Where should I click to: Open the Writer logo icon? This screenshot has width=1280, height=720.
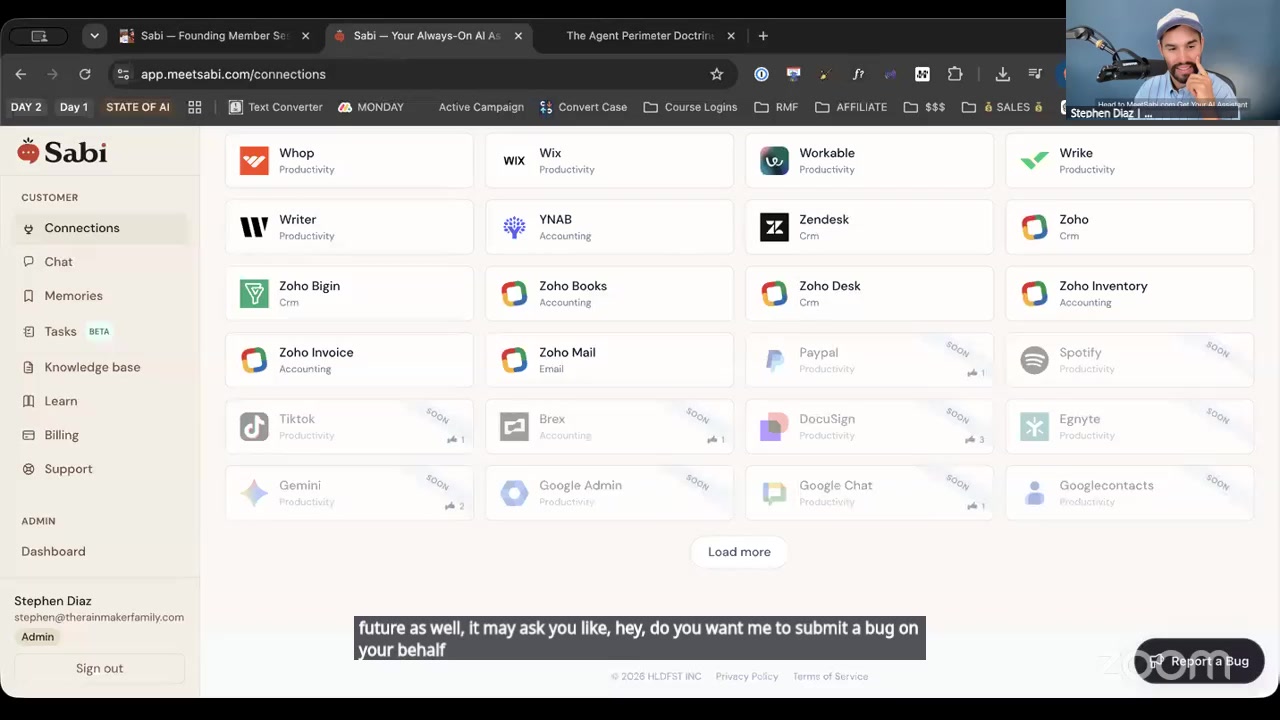click(254, 227)
